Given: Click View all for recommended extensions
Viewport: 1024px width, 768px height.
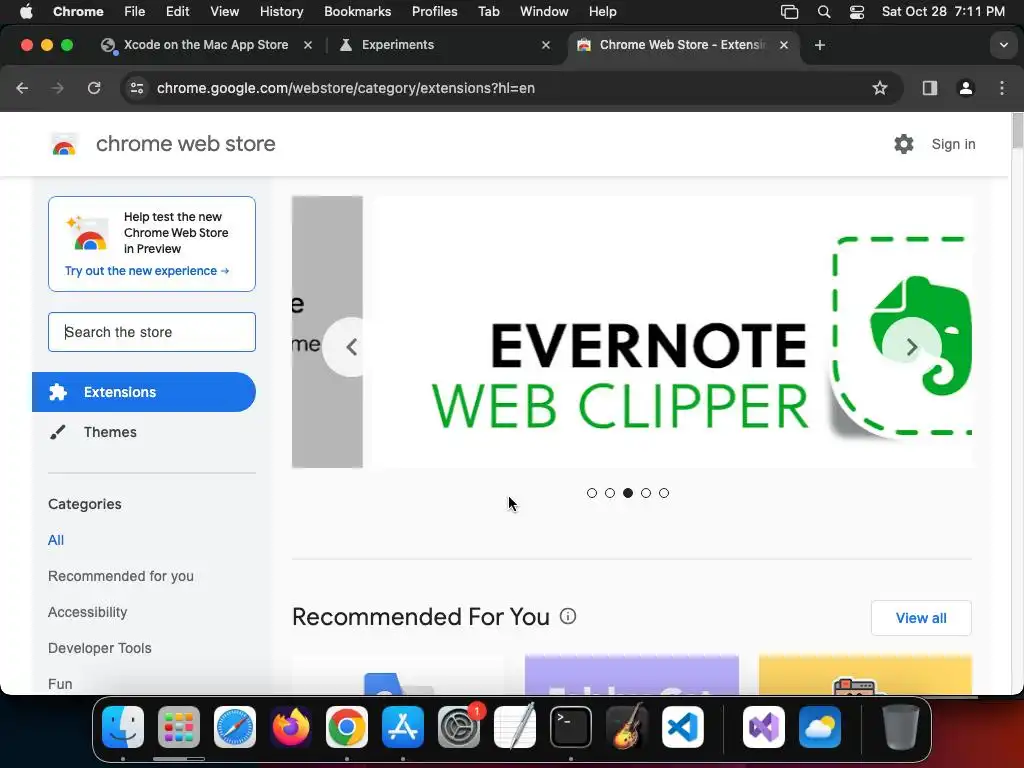Looking at the screenshot, I should pyautogui.click(x=921, y=618).
